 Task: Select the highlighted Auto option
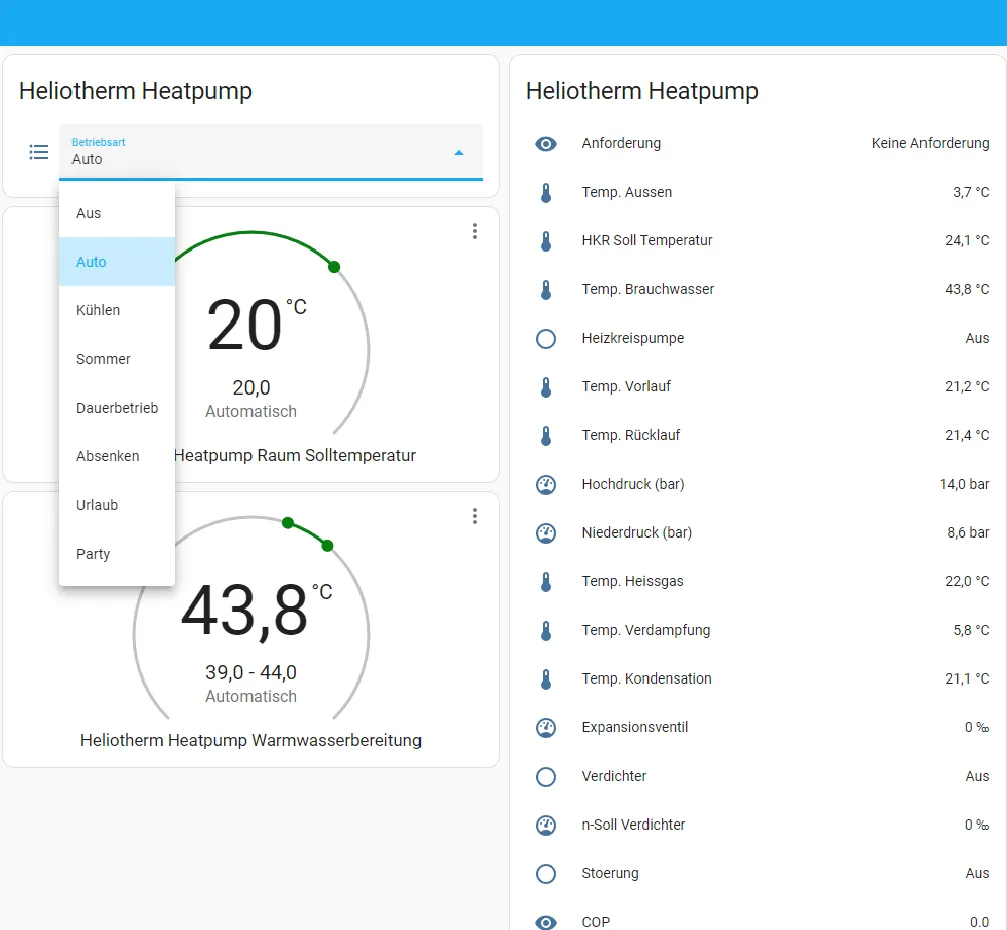point(117,262)
